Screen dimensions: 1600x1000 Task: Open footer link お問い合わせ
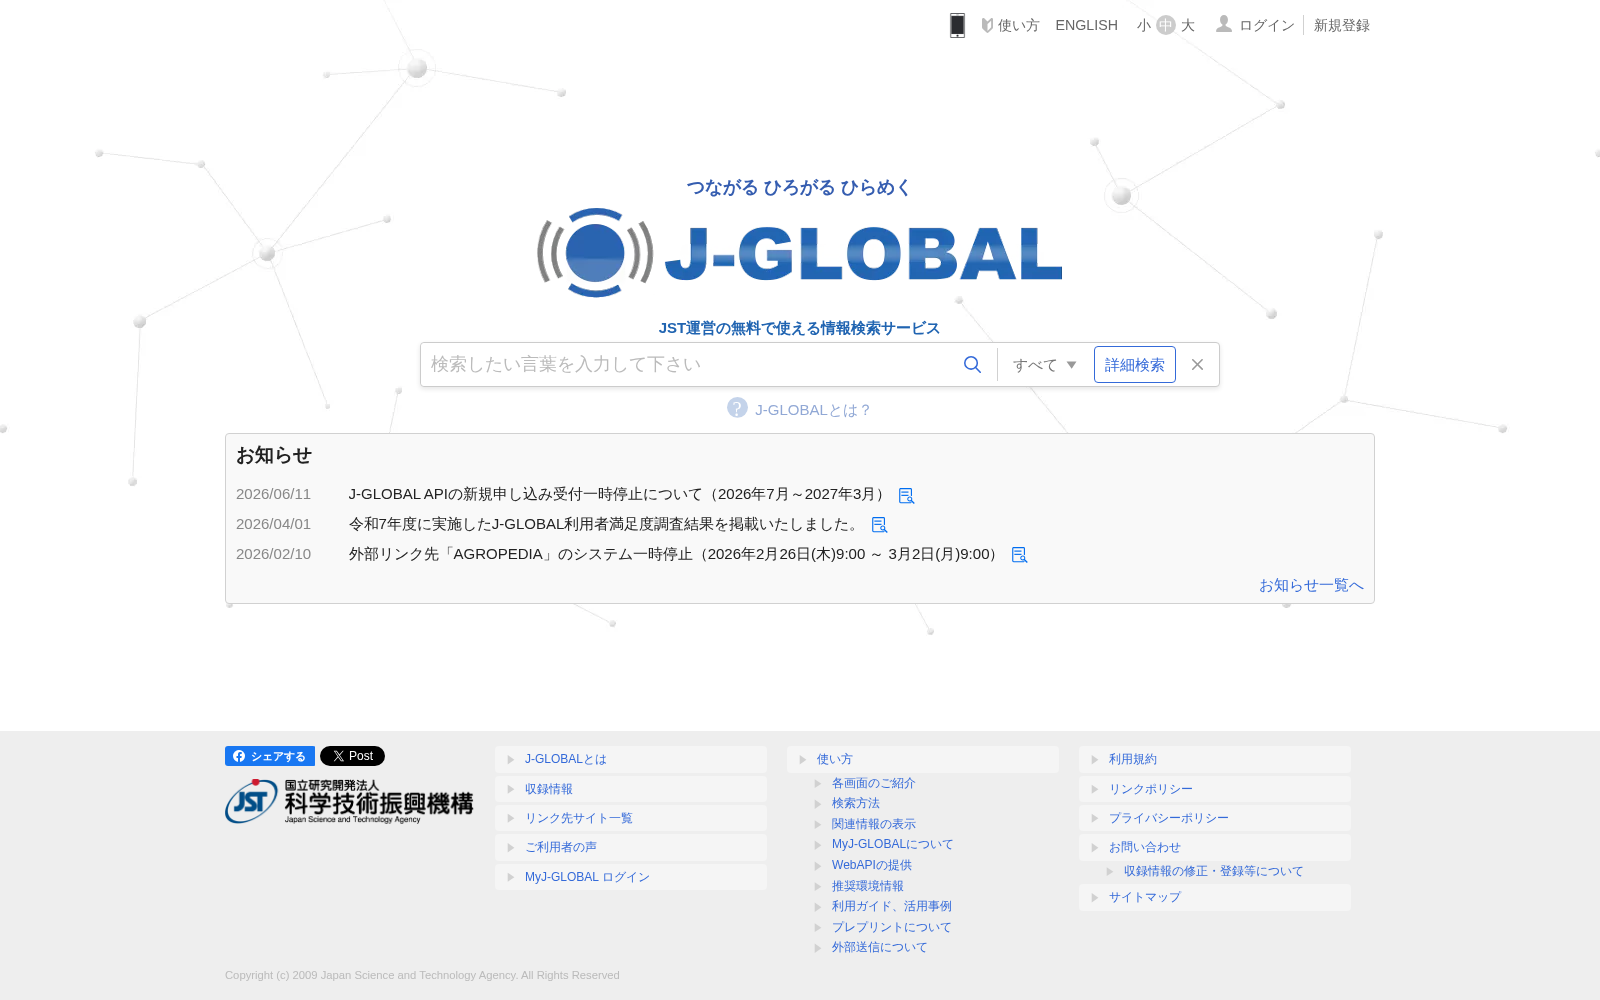click(1214, 847)
